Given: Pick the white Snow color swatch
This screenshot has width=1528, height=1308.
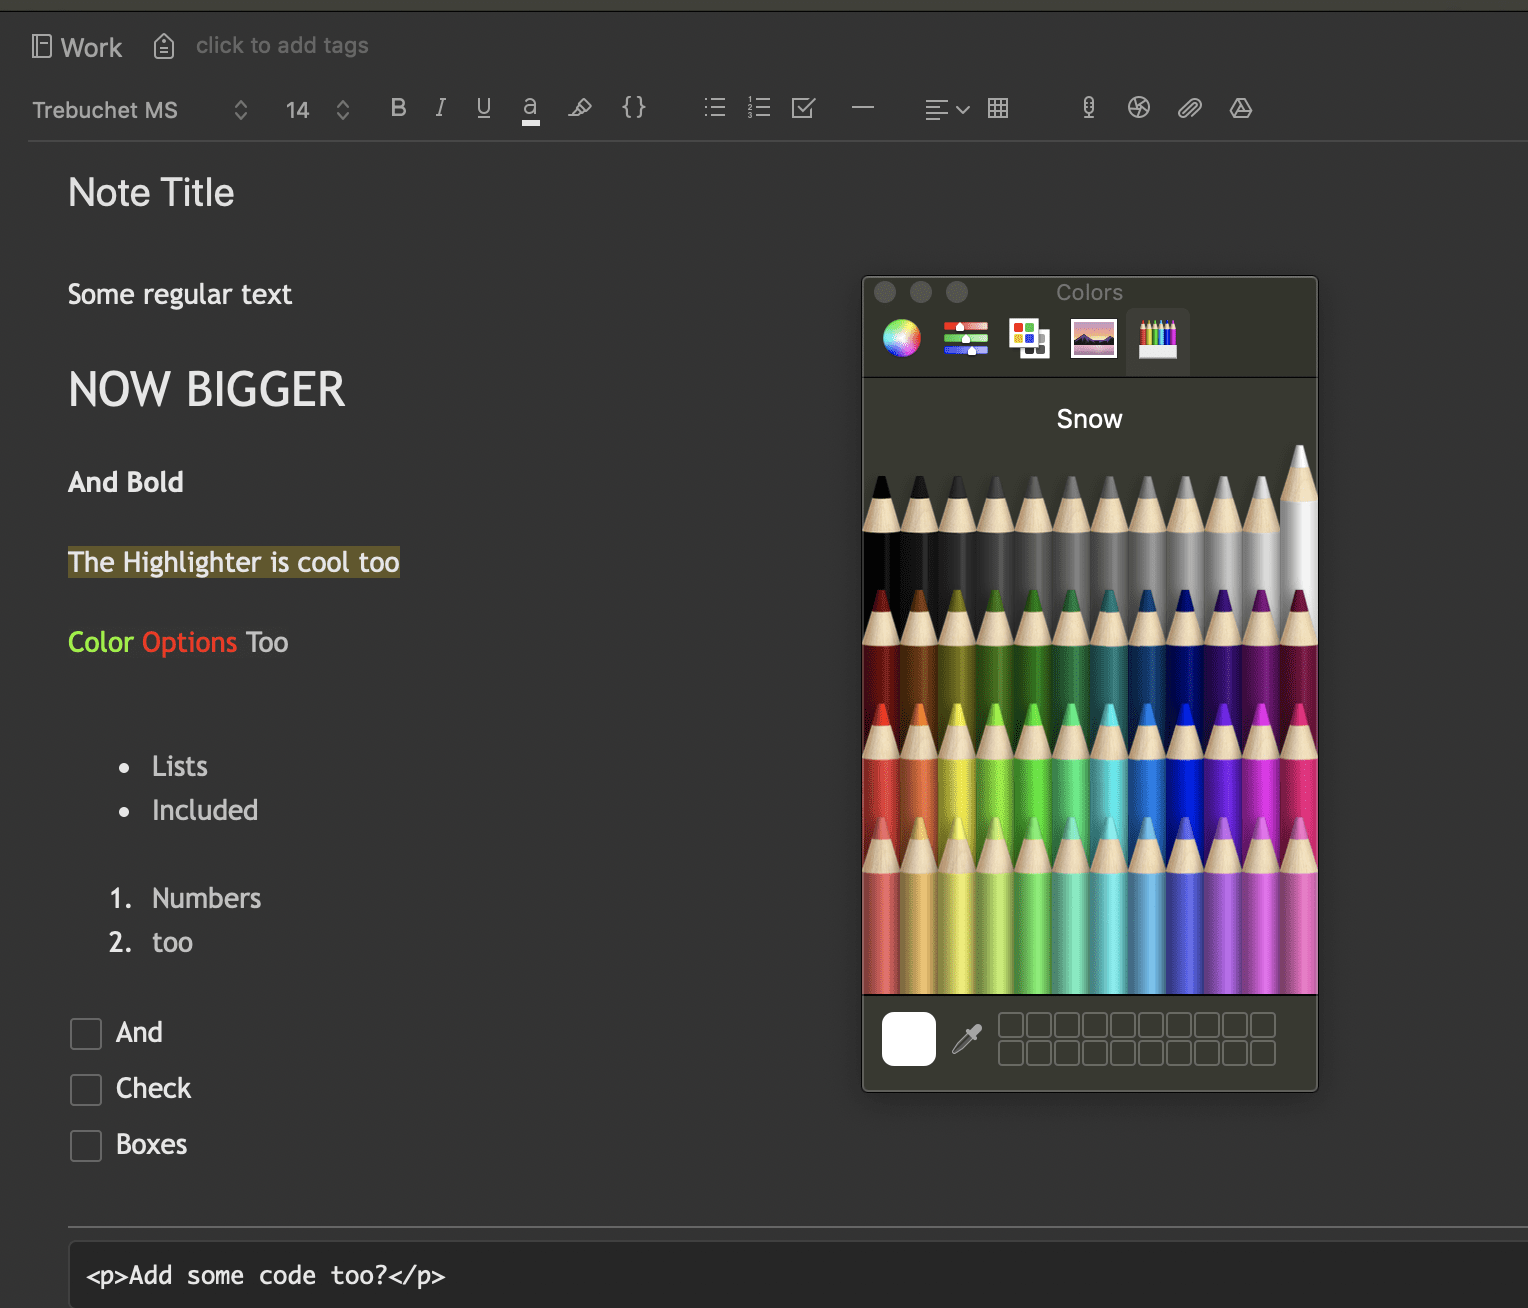Looking at the screenshot, I should pyautogui.click(x=908, y=1039).
